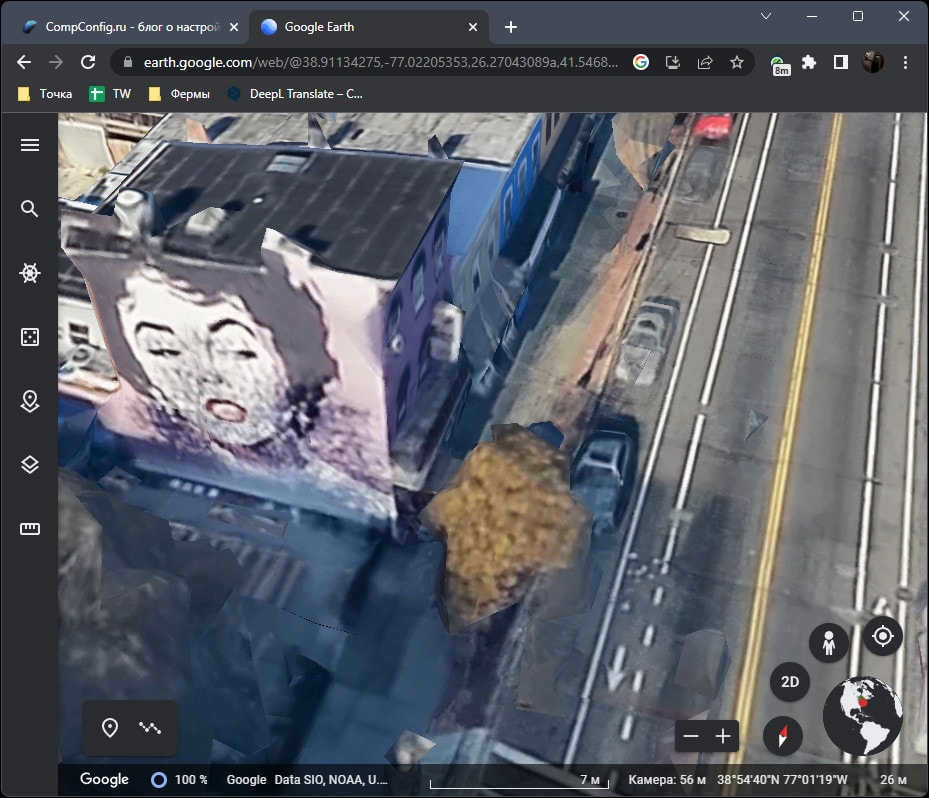
Task: Open the DeepL Translate bookmark
Action: pos(296,94)
